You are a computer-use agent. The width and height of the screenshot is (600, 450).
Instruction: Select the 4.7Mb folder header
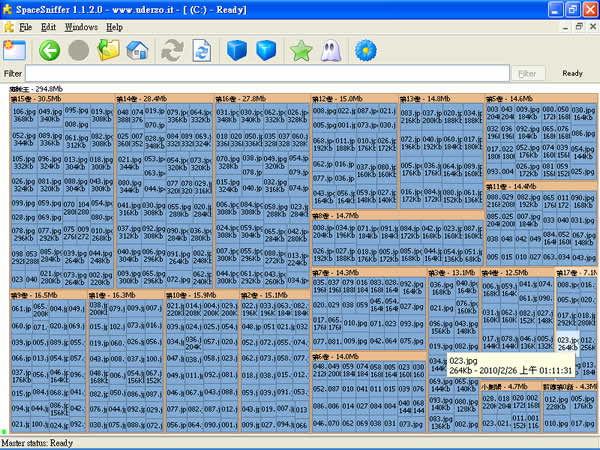click(510, 386)
